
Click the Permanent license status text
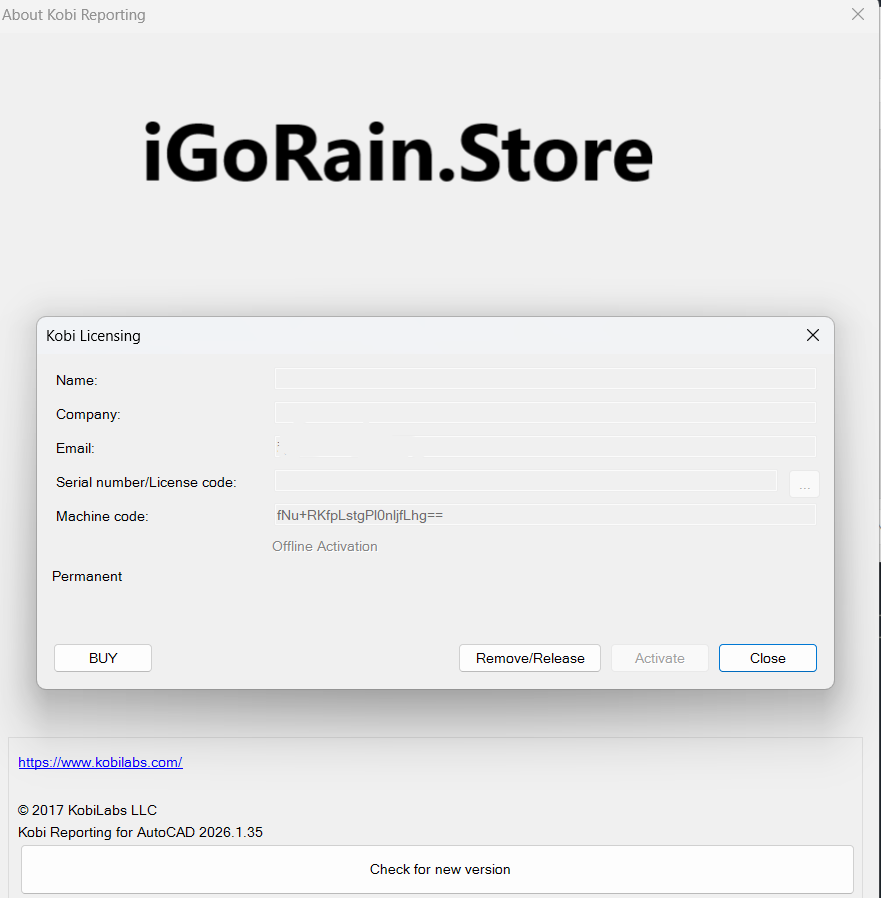point(87,576)
